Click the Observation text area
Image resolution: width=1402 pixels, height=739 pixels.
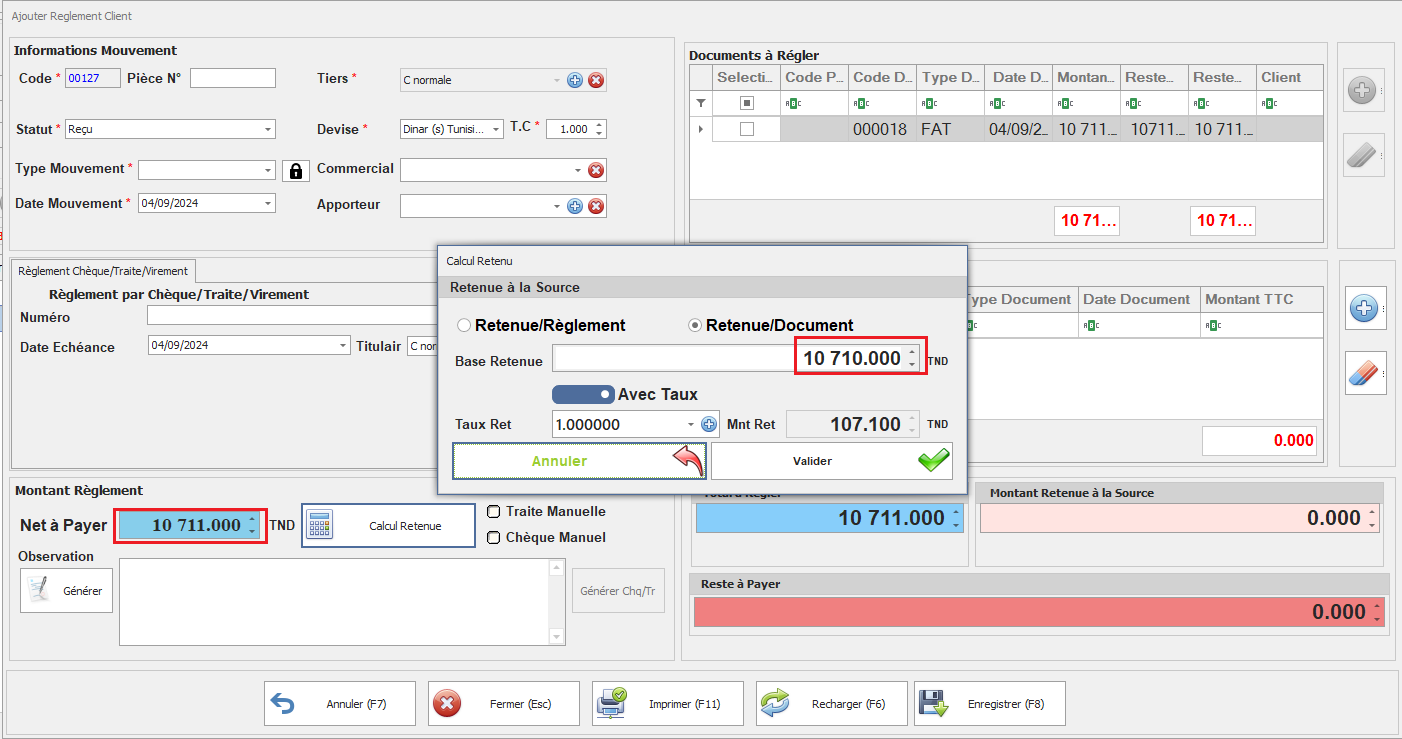pyautogui.click(x=334, y=601)
